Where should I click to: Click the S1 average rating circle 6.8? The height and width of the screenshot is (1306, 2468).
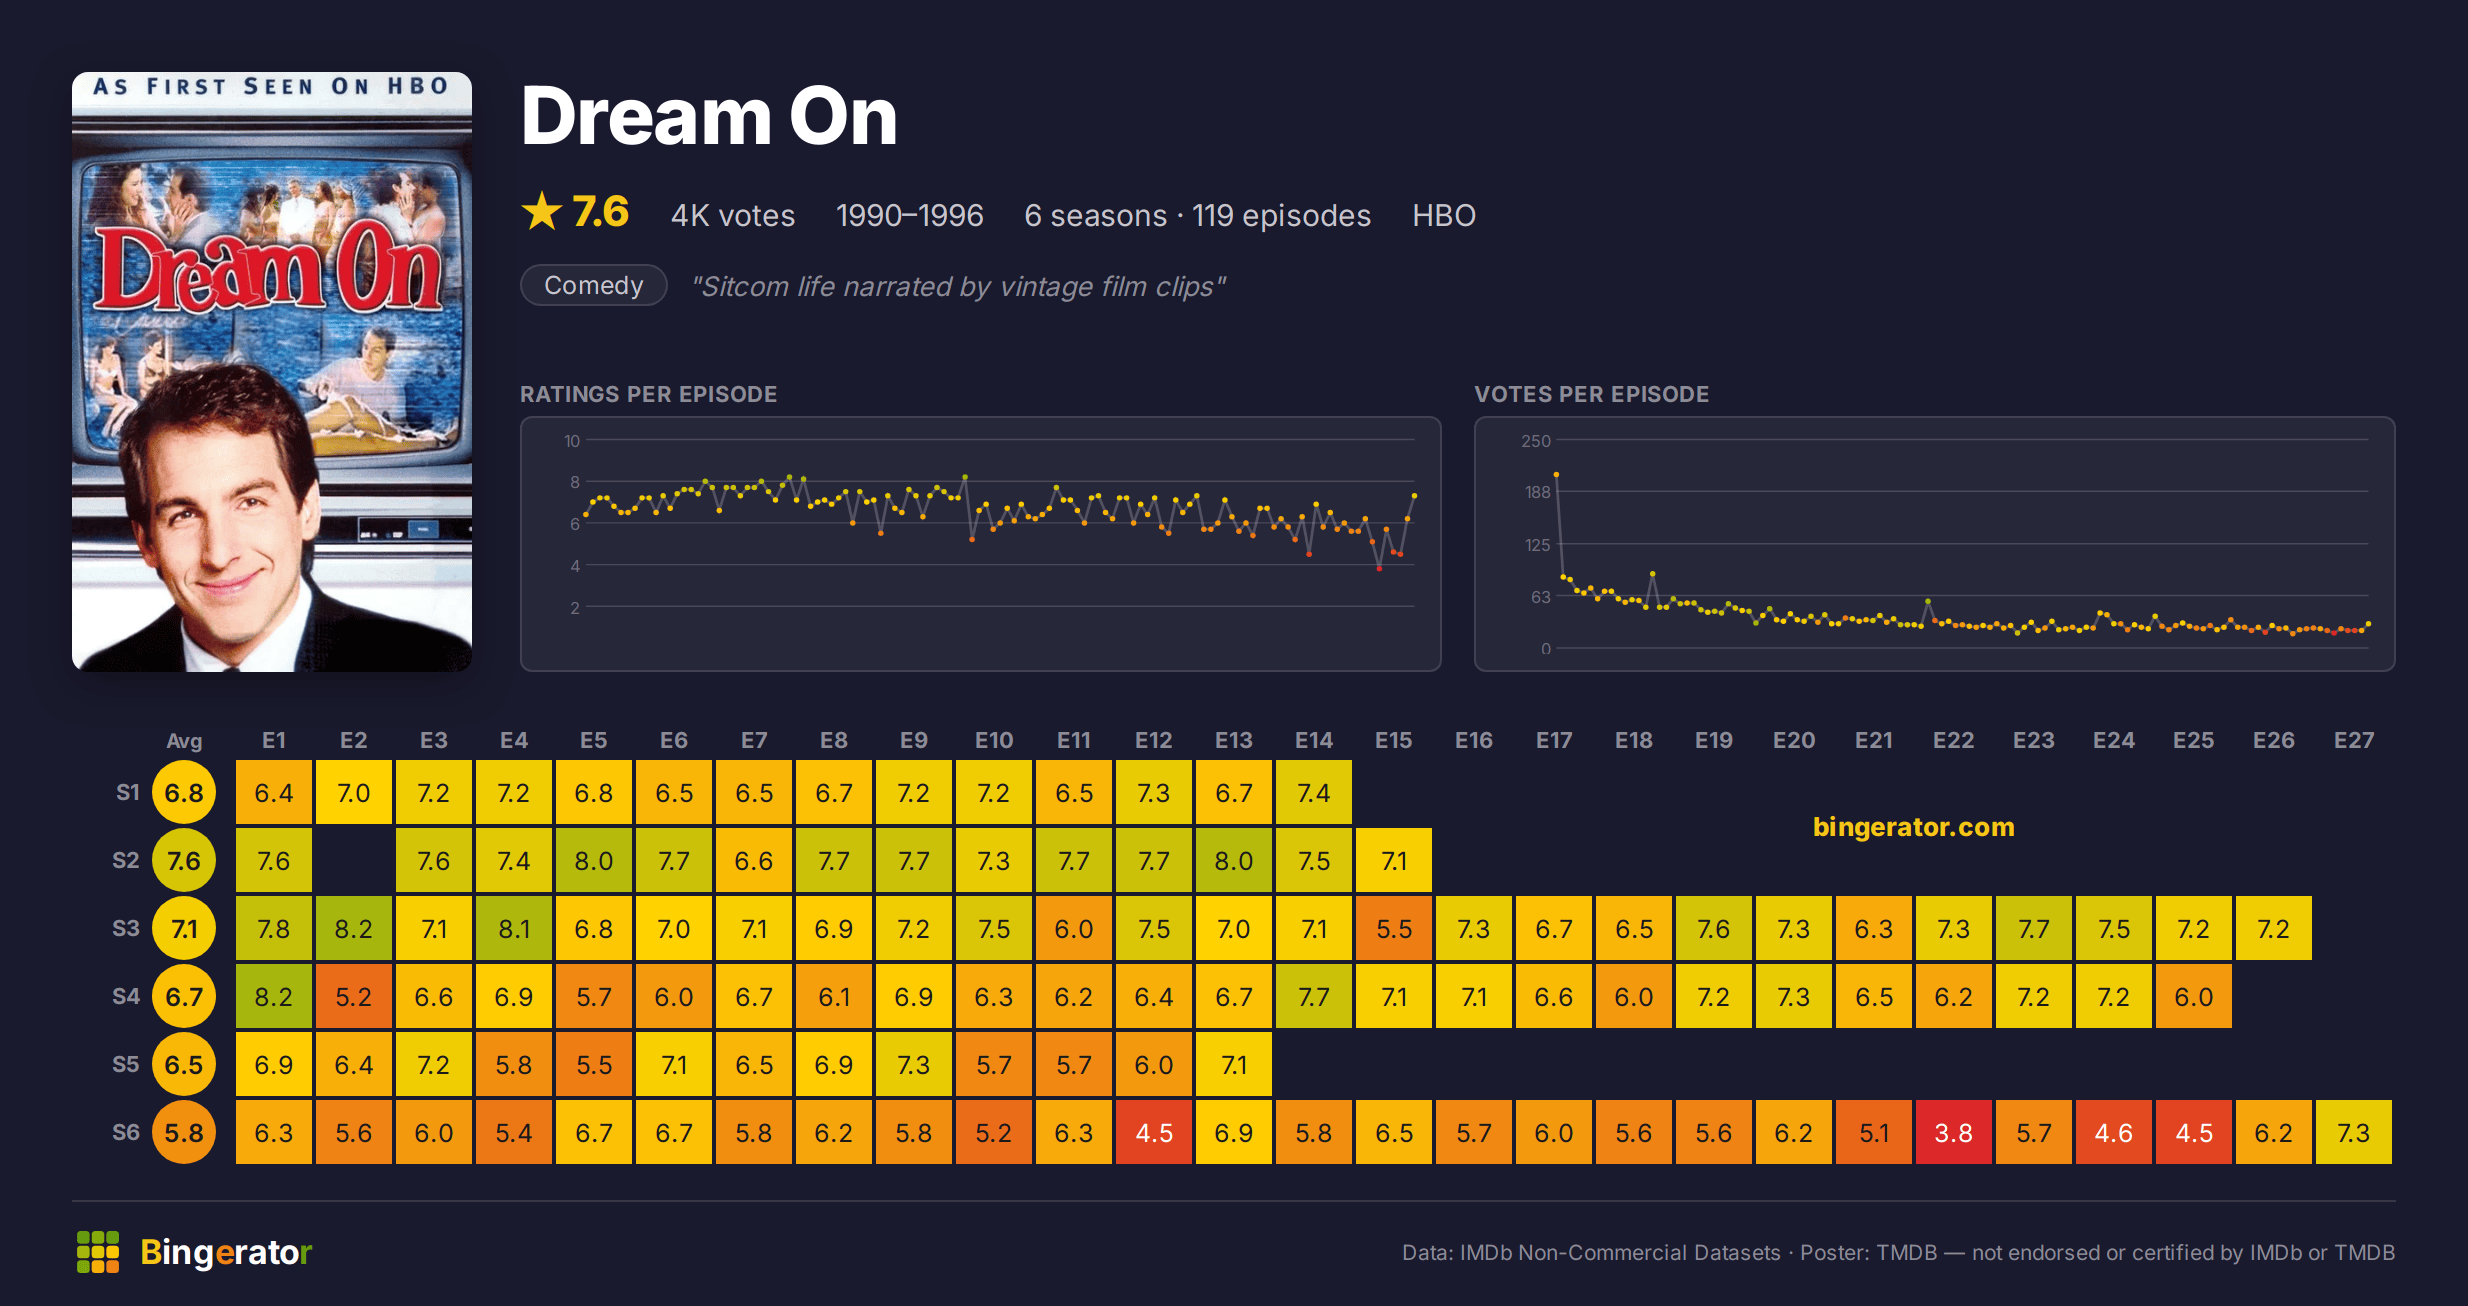184,793
